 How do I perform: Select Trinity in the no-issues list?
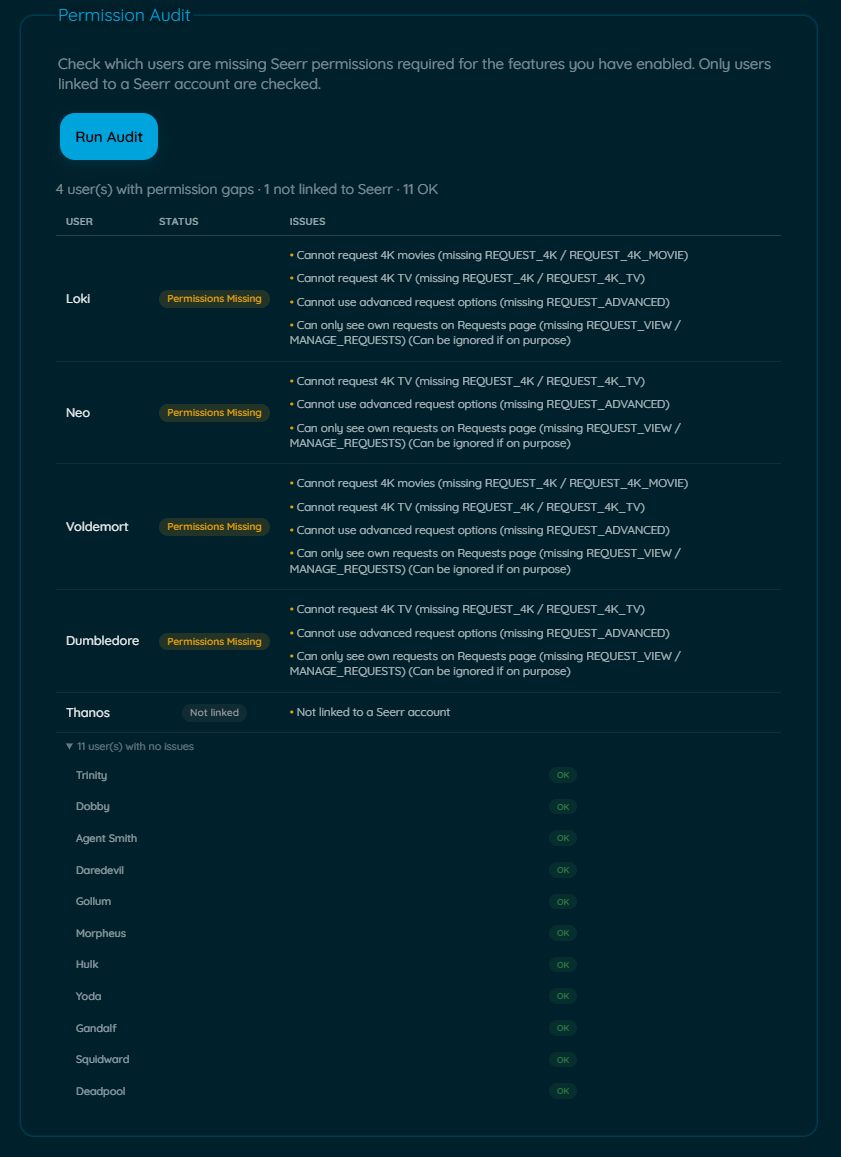[91, 776]
